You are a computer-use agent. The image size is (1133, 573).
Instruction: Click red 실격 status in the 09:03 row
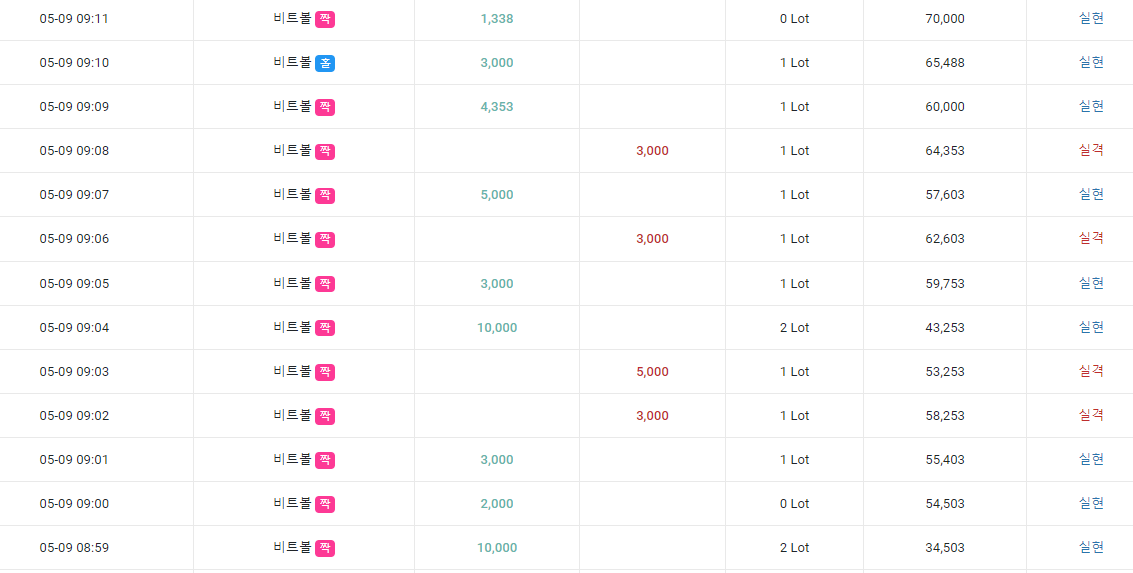tap(1091, 371)
